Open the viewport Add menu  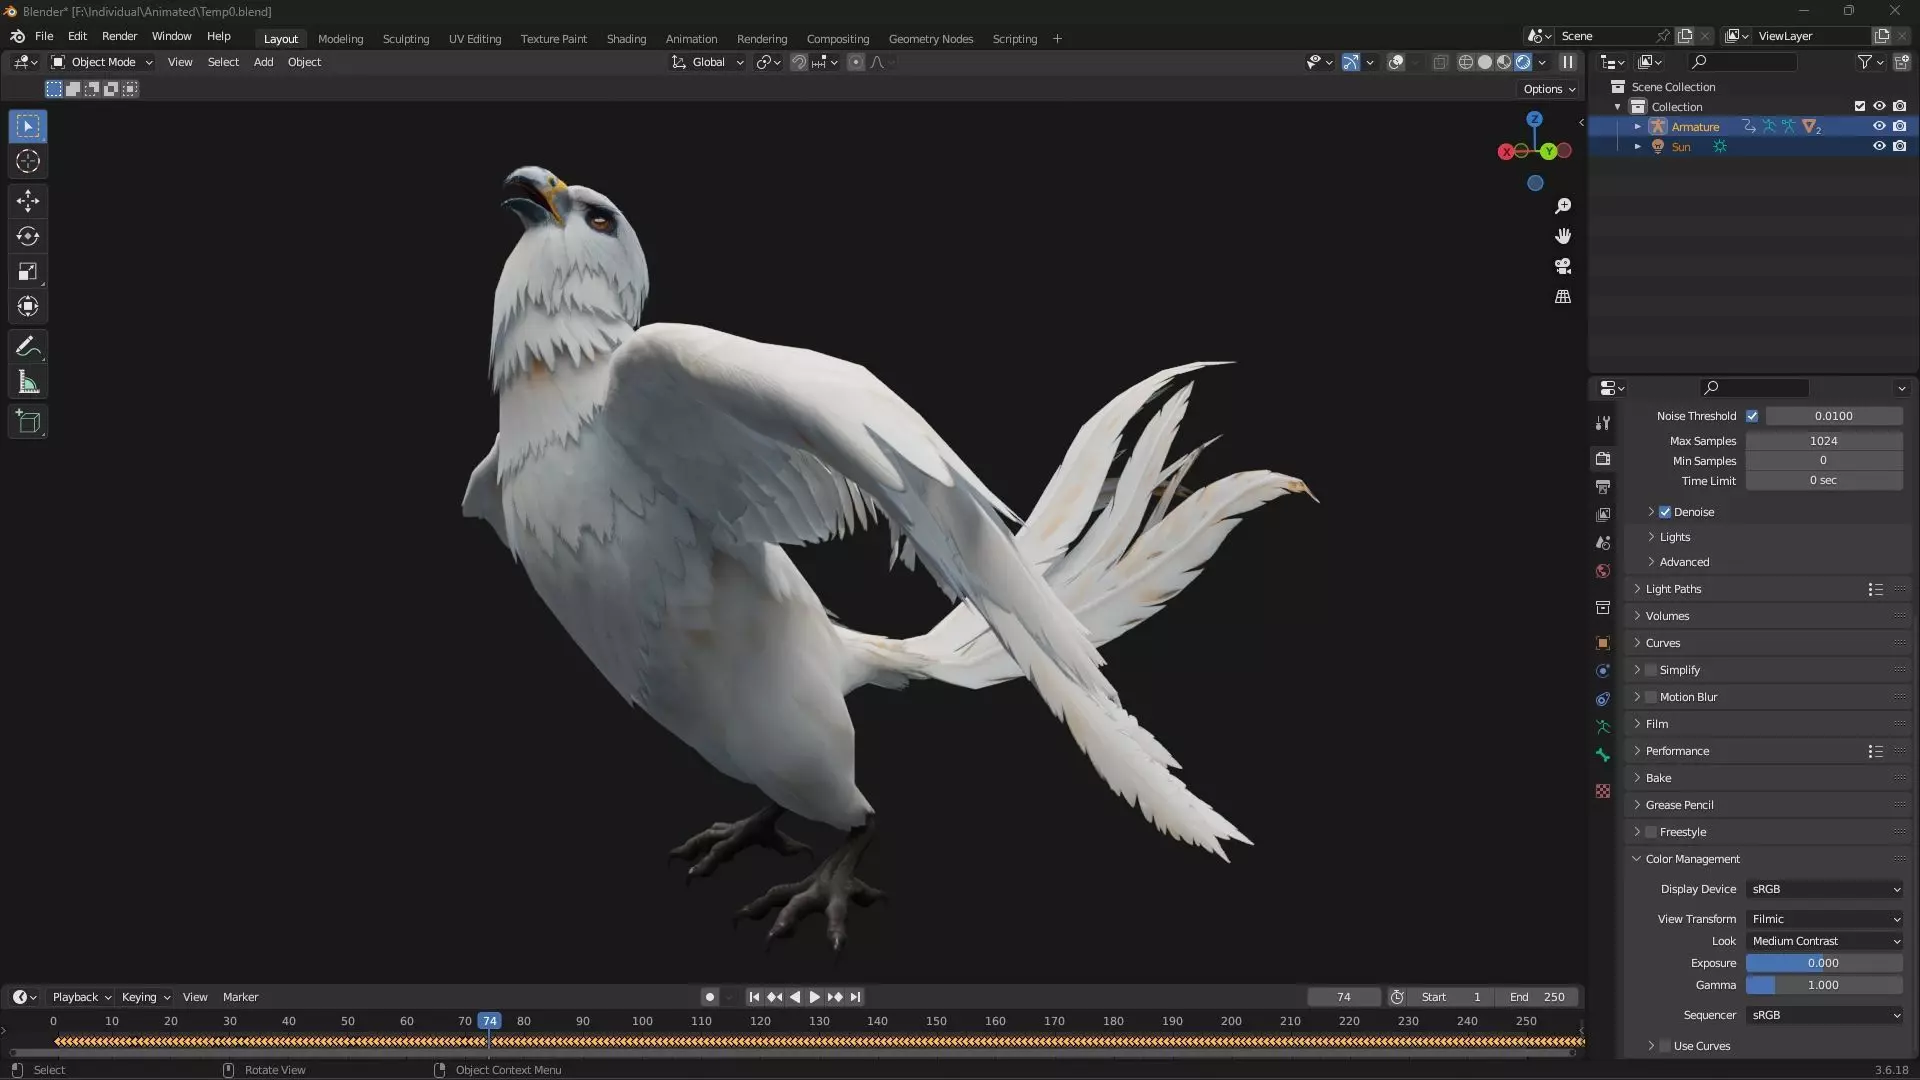[263, 62]
